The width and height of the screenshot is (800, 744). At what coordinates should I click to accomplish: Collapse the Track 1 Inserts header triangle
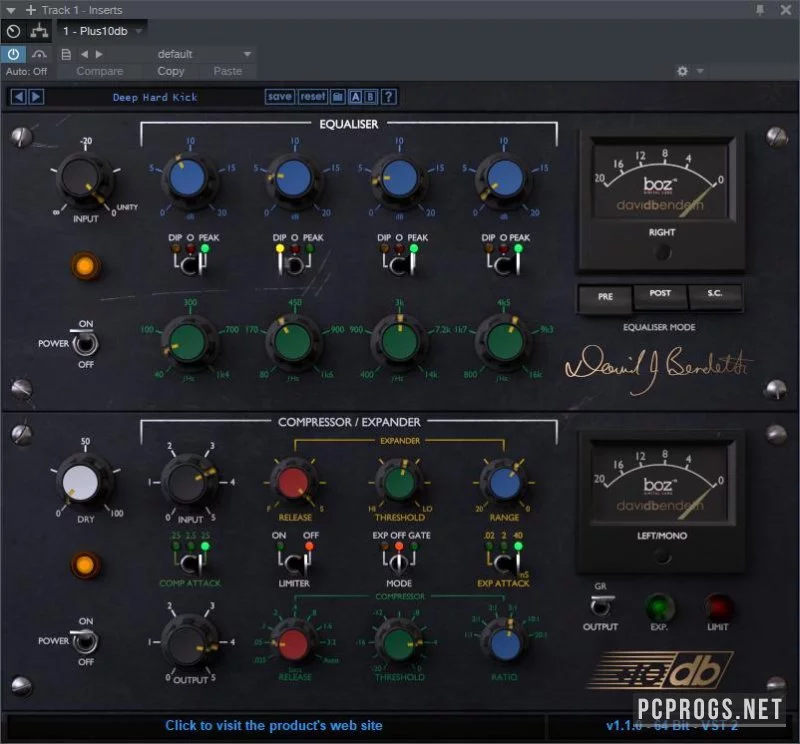(x=10, y=10)
